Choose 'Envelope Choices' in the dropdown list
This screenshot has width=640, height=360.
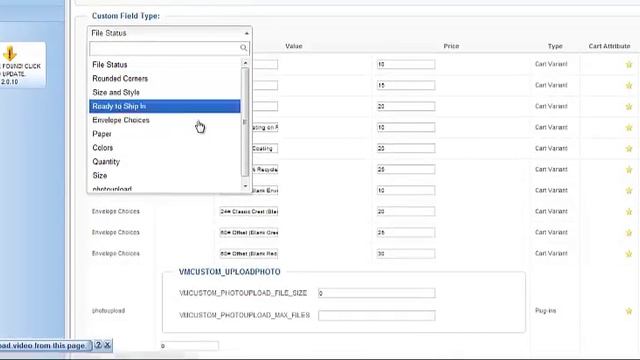(x=164, y=120)
